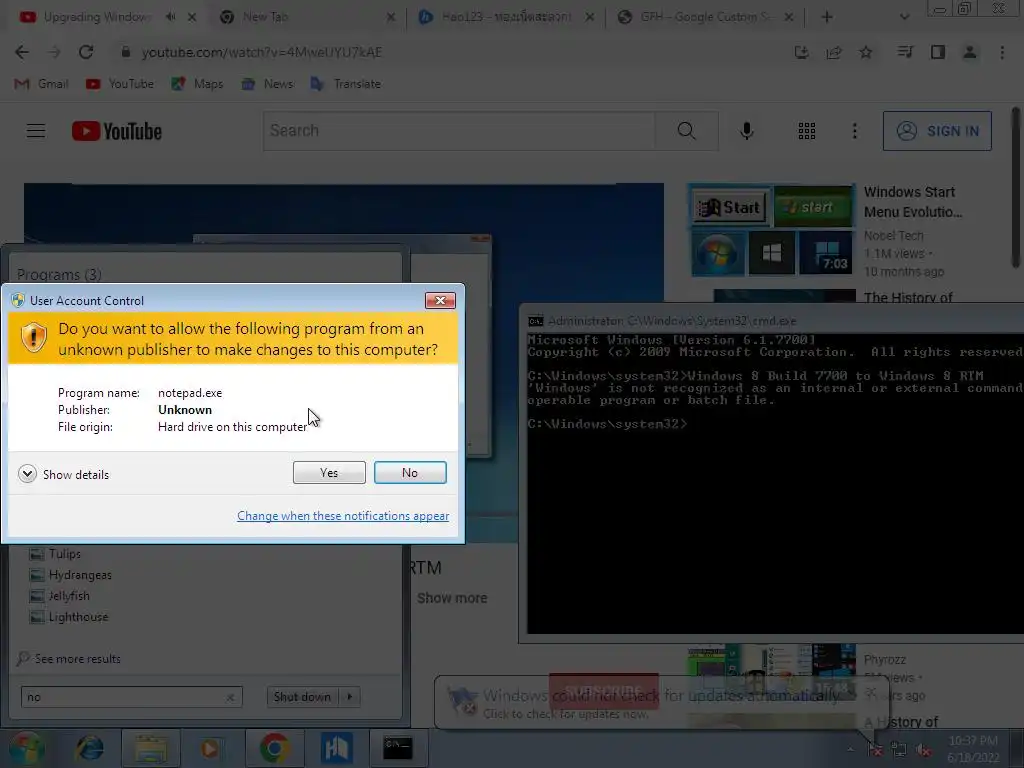Select Jellyfish in start menu results
The height and width of the screenshot is (768, 1024).
[59, 596]
